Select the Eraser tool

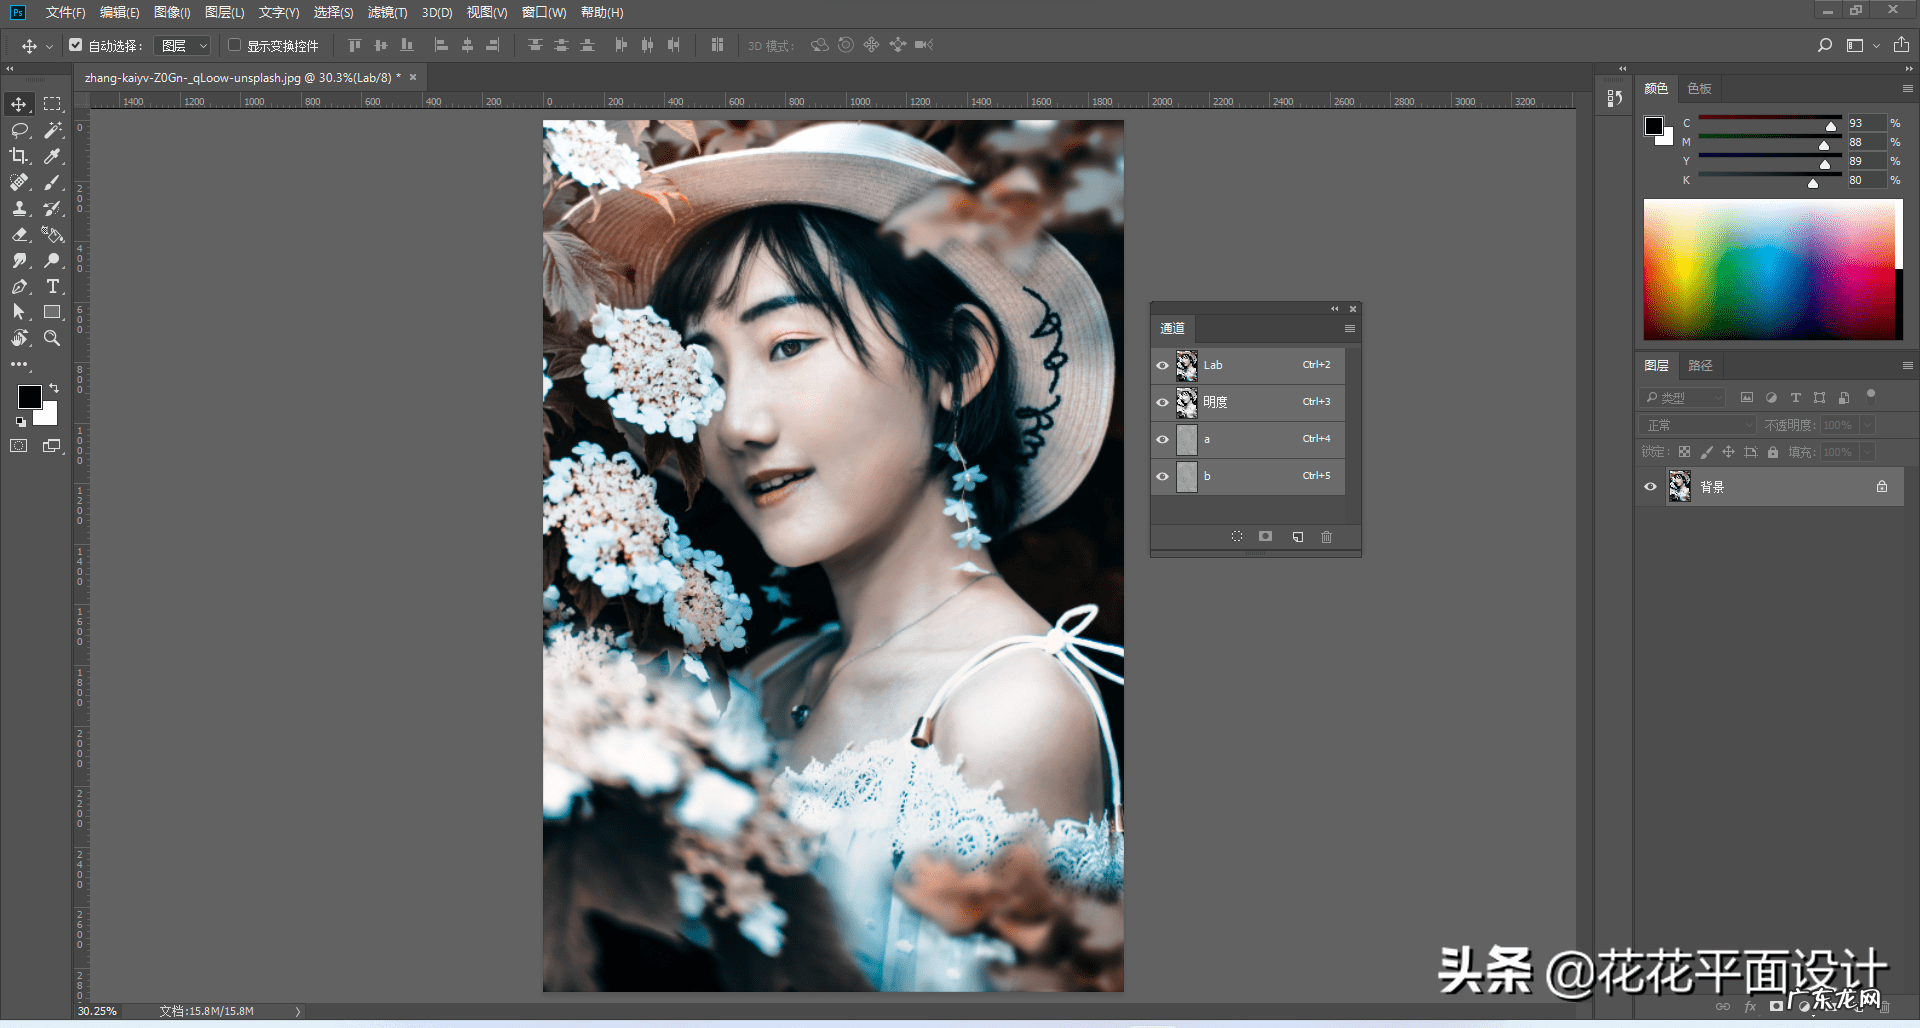coord(19,235)
